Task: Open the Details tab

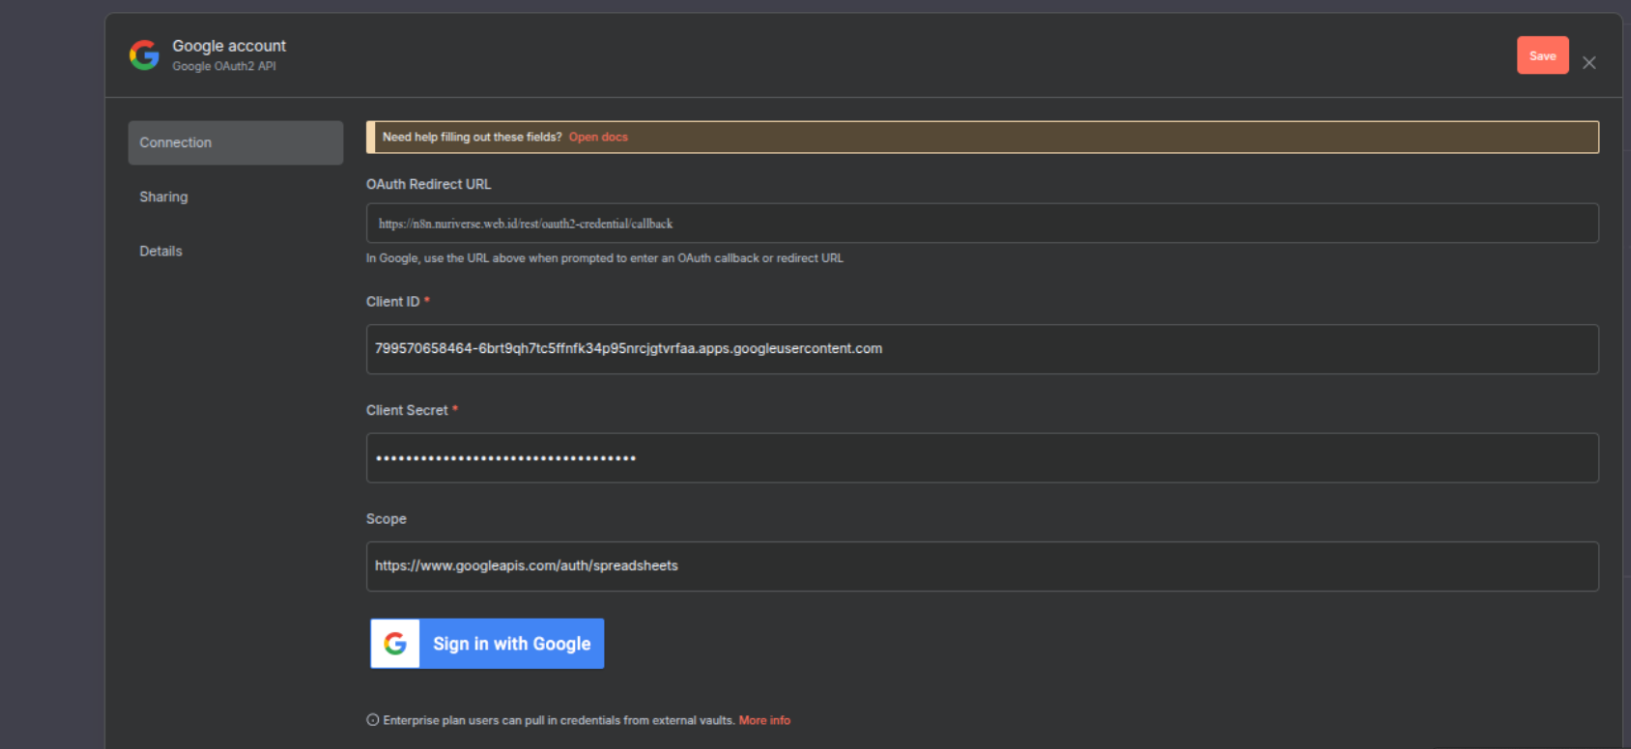Action: (161, 251)
